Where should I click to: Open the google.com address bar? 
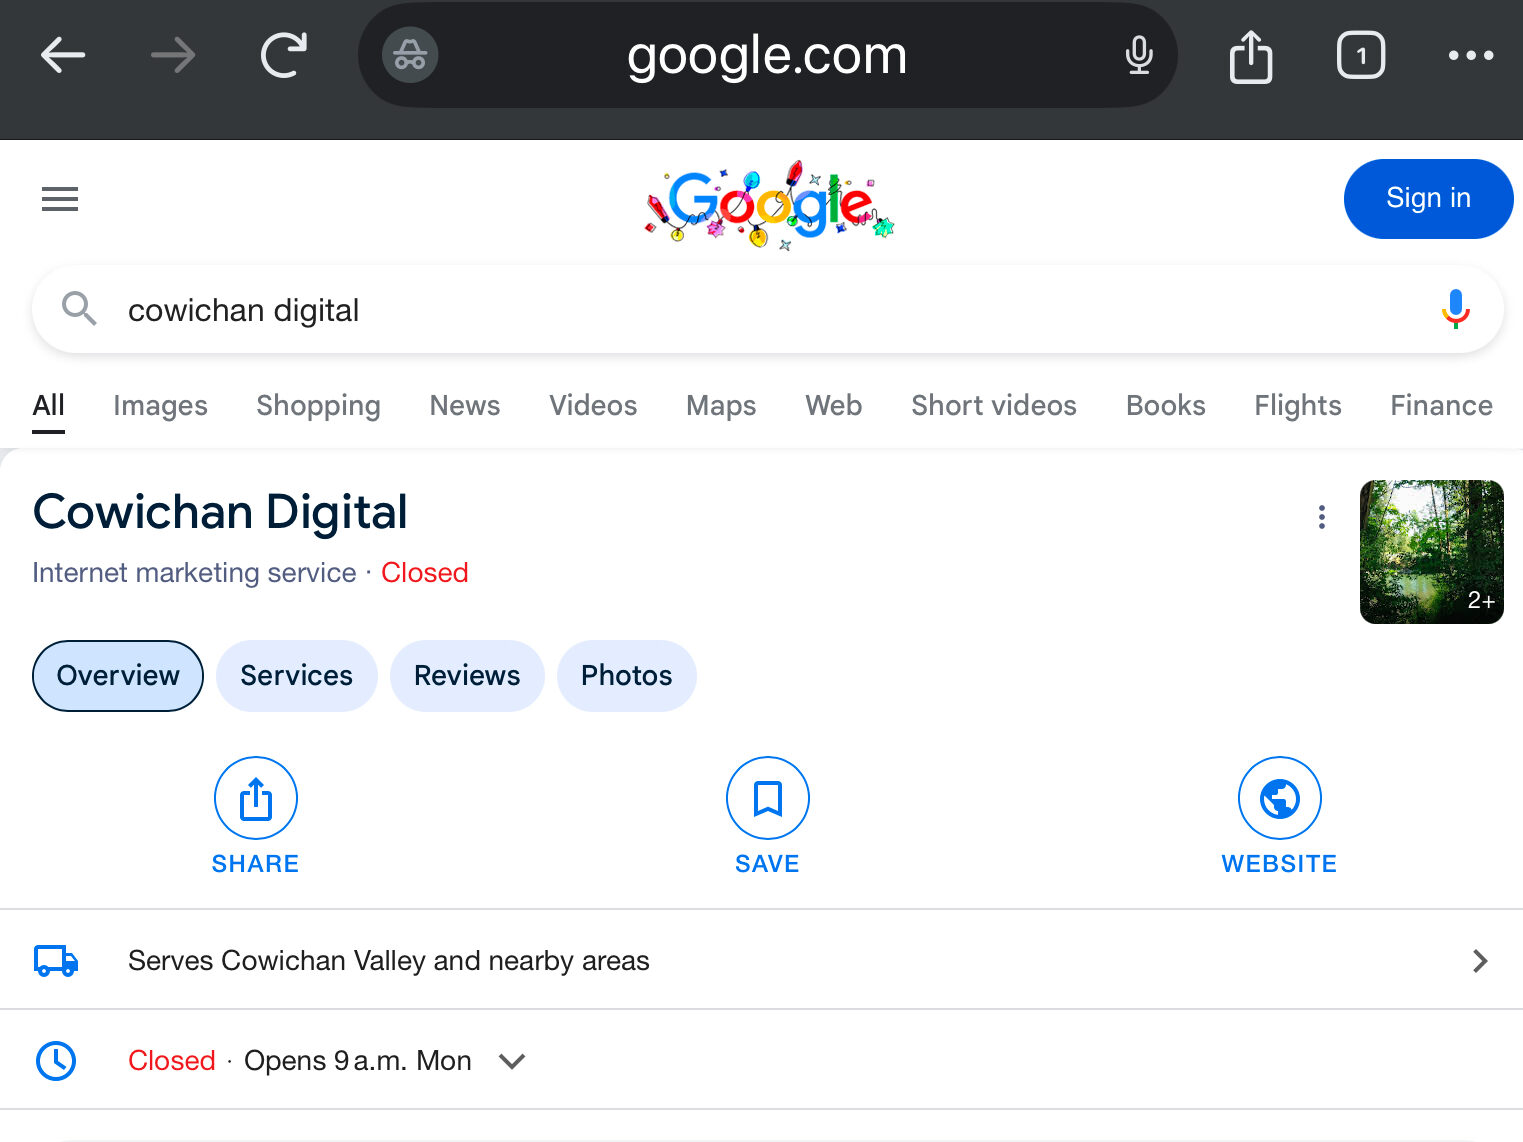[x=767, y=55]
